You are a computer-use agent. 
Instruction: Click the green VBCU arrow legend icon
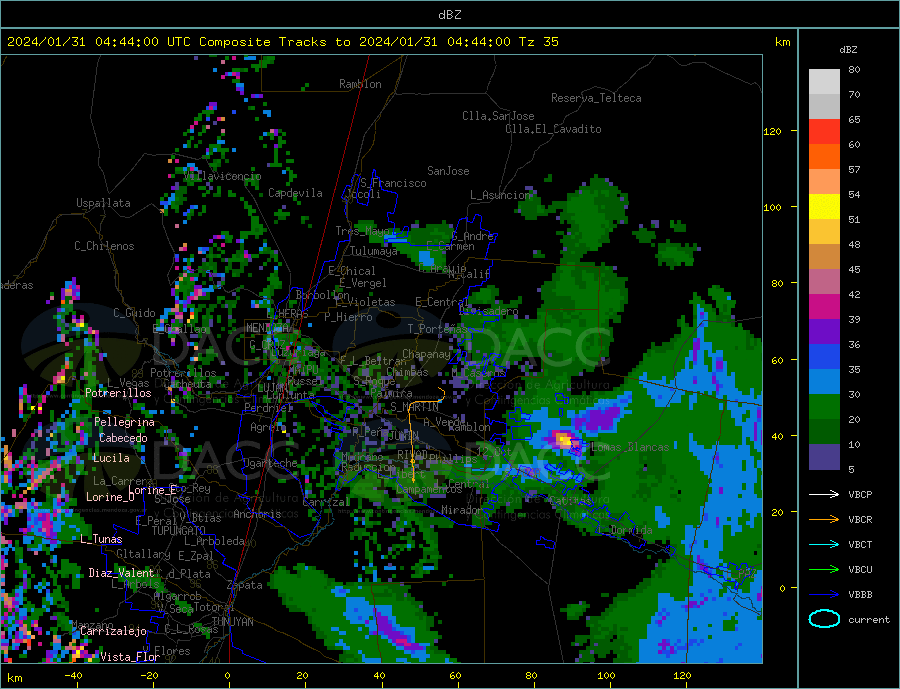pyautogui.click(x=824, y=570)
